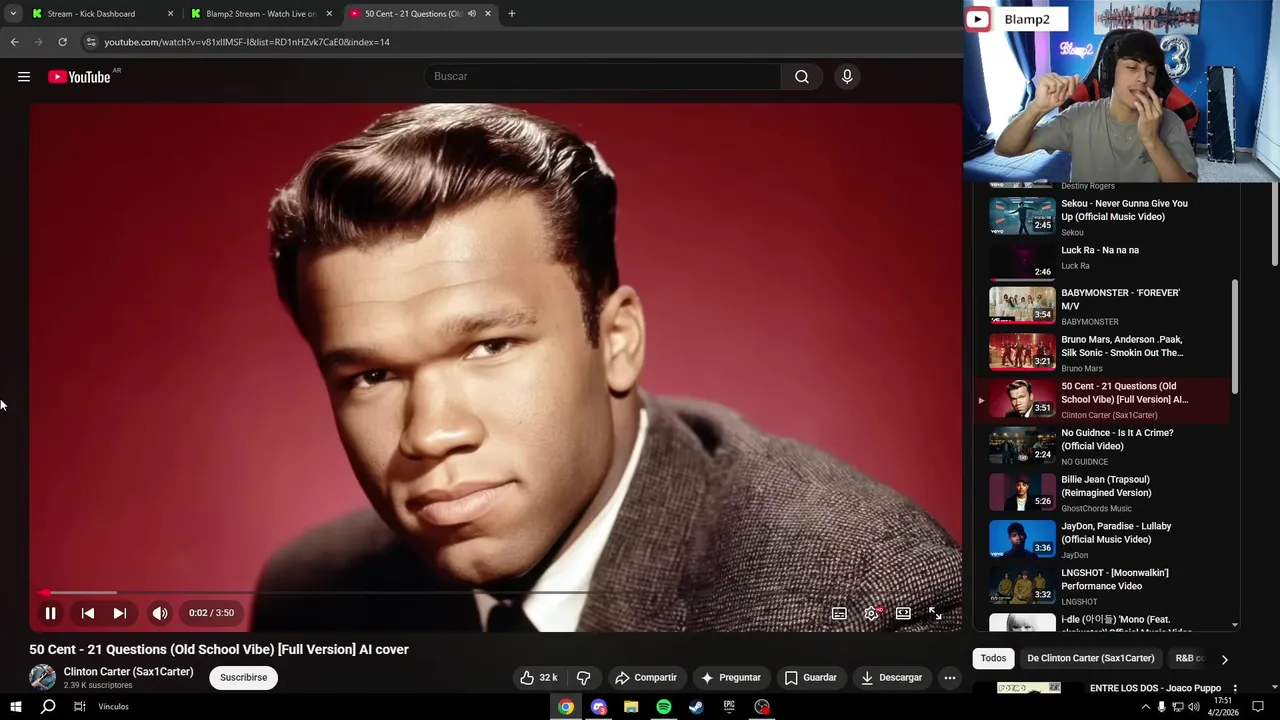Screen dimensions: 1280x720
Task: Click the search magnifier button
Action: 802,77
